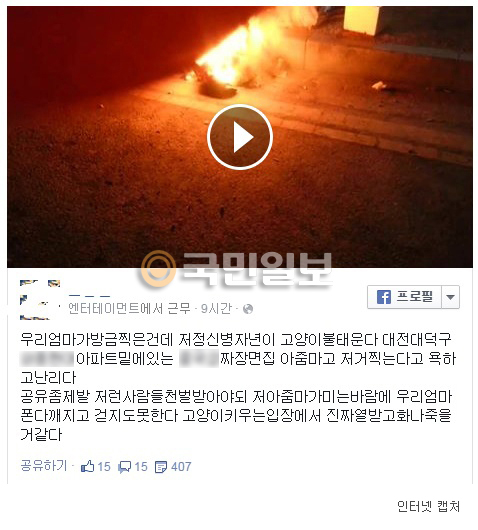The image size is (478, 530).
Task: Click the 9시간 post timestamp
Action: (x=216, y=309)
